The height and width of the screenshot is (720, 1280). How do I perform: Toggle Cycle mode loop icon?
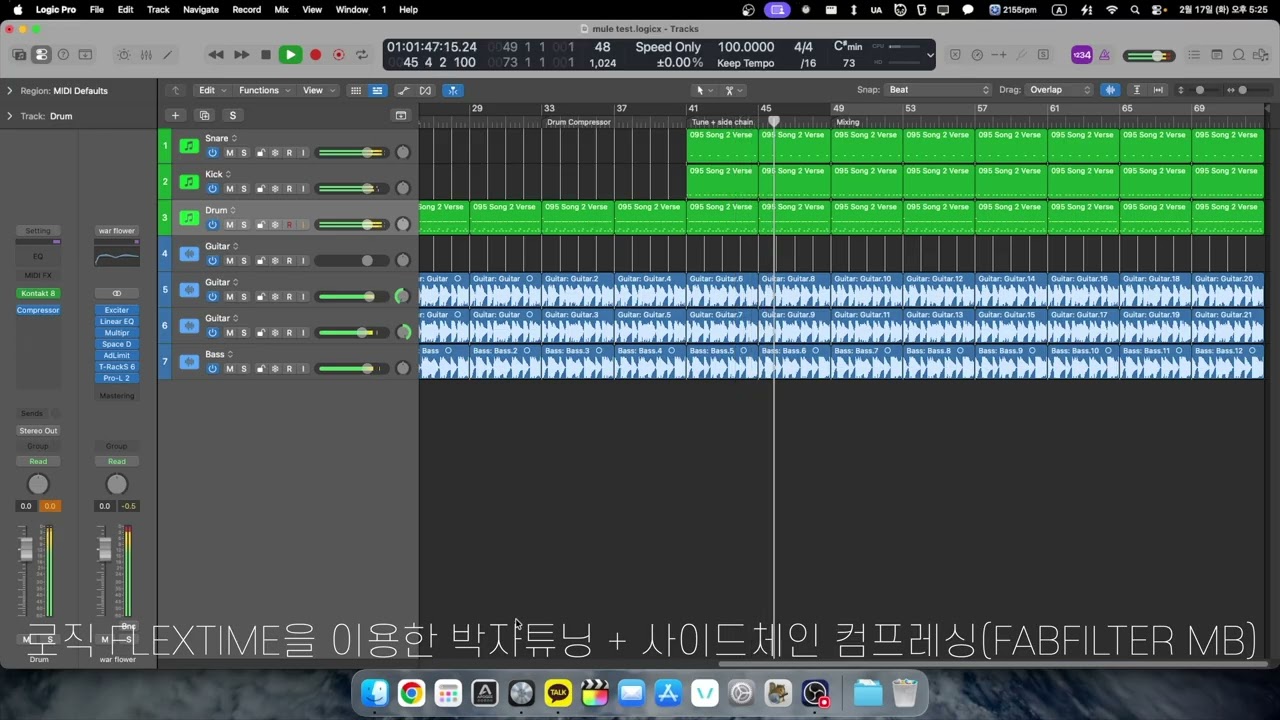coord(362,55)
